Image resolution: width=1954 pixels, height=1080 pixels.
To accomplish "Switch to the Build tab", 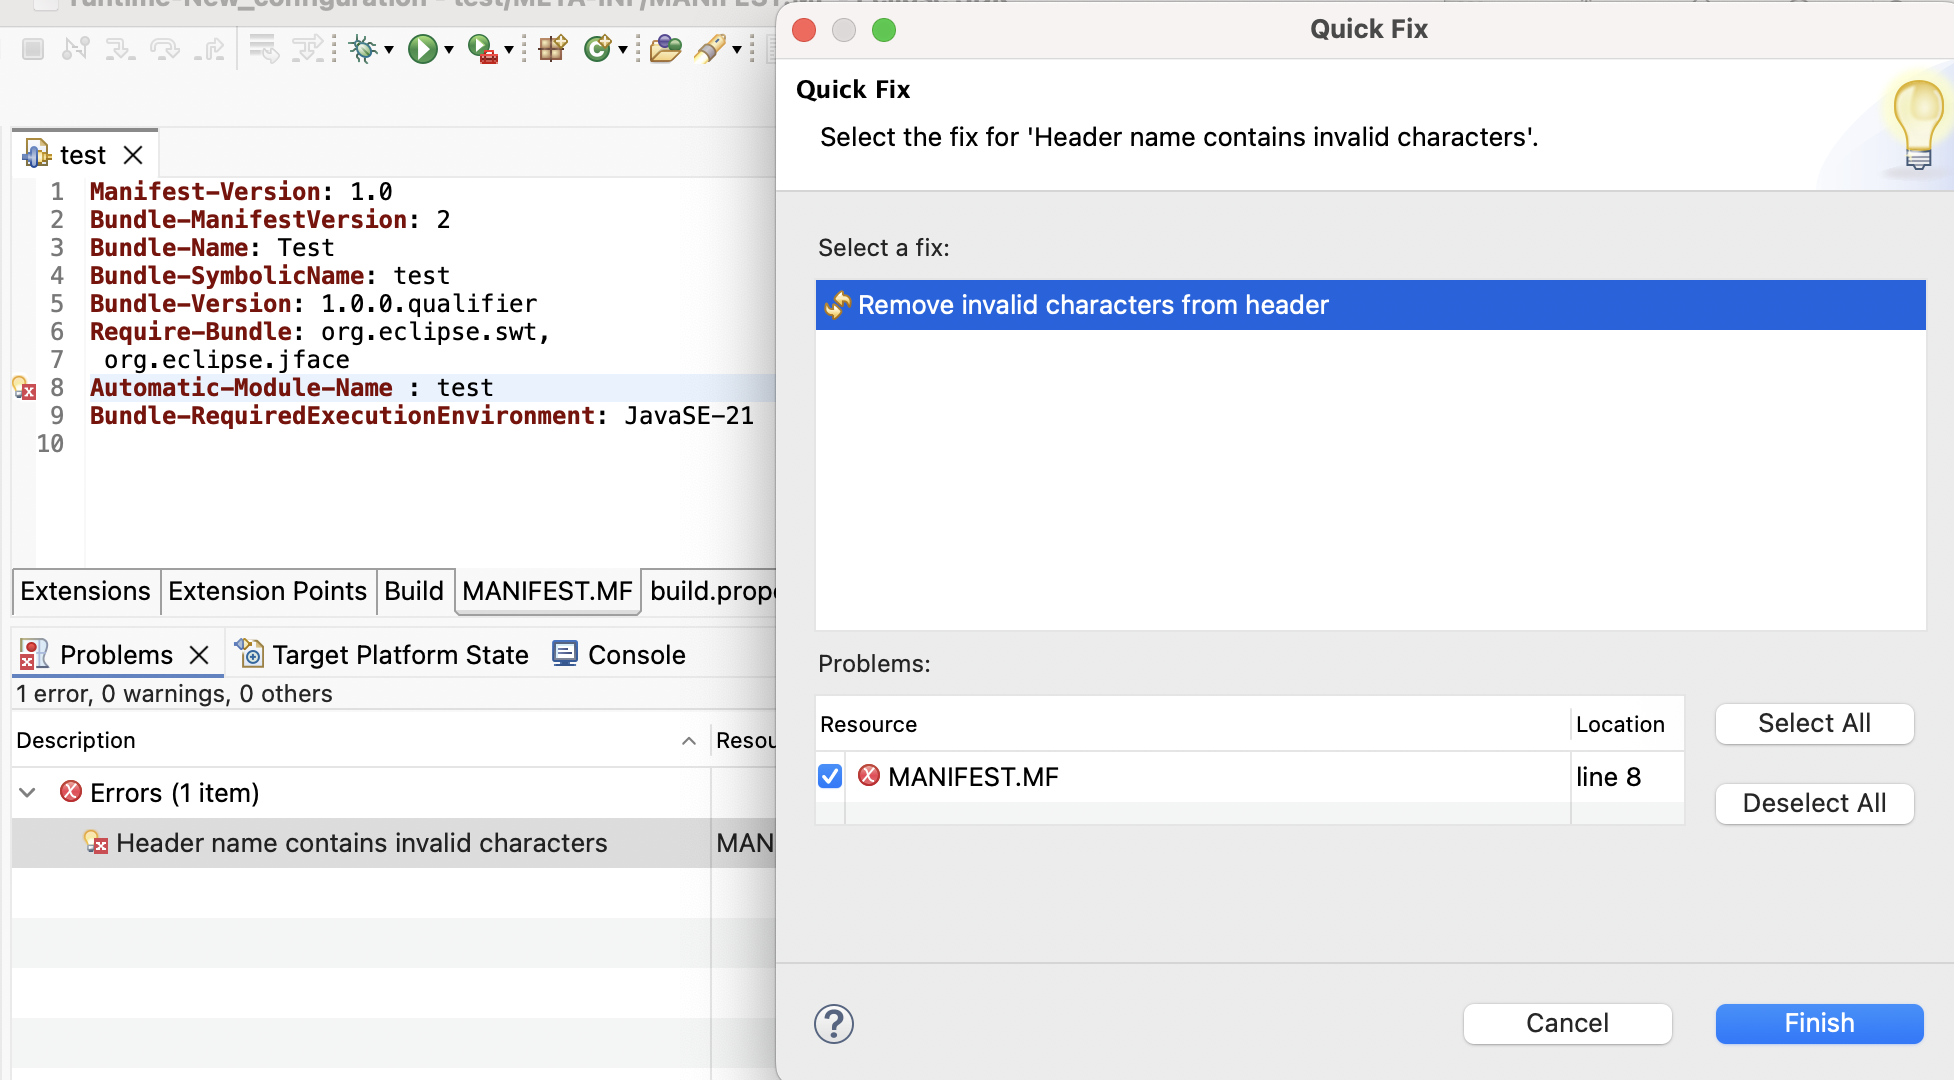I will tap(414, 591).
